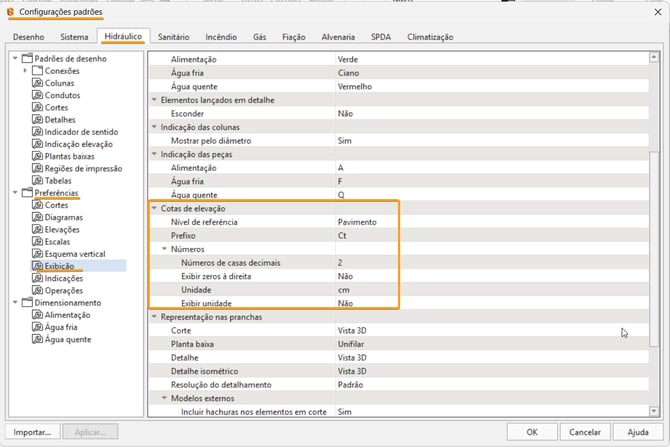Image resolution: width=670 pixels, height=447 pixels.
Task: Select the Plantas baixas icon
Action: (x=38, y=156)
